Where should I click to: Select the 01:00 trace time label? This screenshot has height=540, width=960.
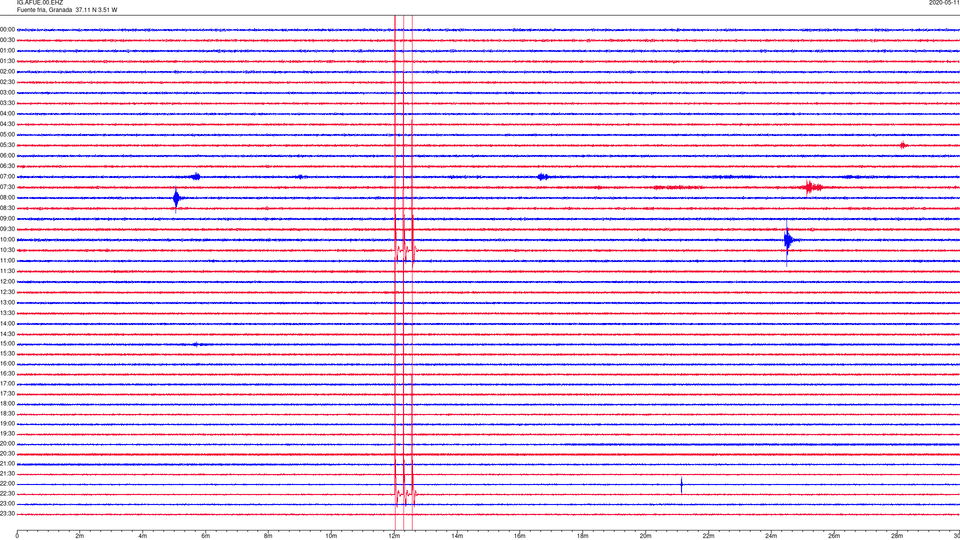pyautogui.click(x=8, y=51)
